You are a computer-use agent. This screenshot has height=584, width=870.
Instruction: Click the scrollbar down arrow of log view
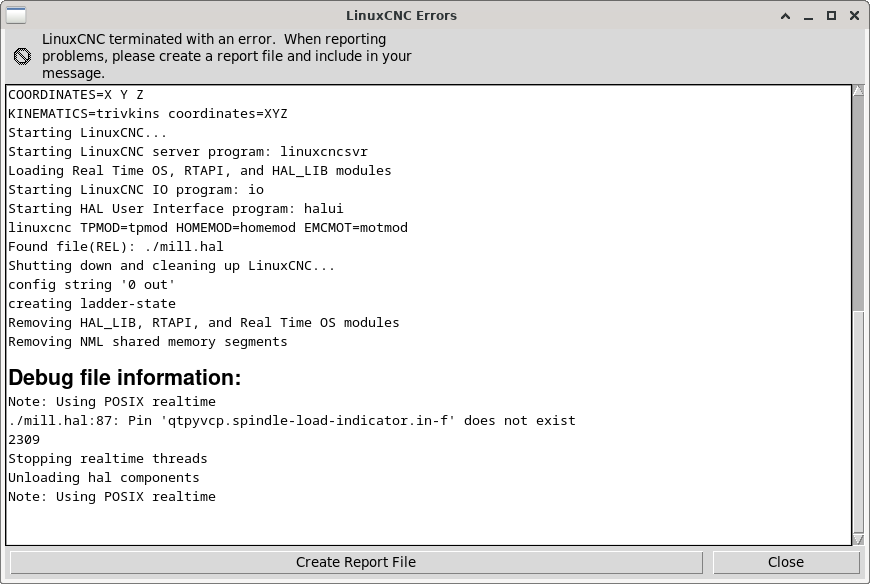tap(858, 540)
